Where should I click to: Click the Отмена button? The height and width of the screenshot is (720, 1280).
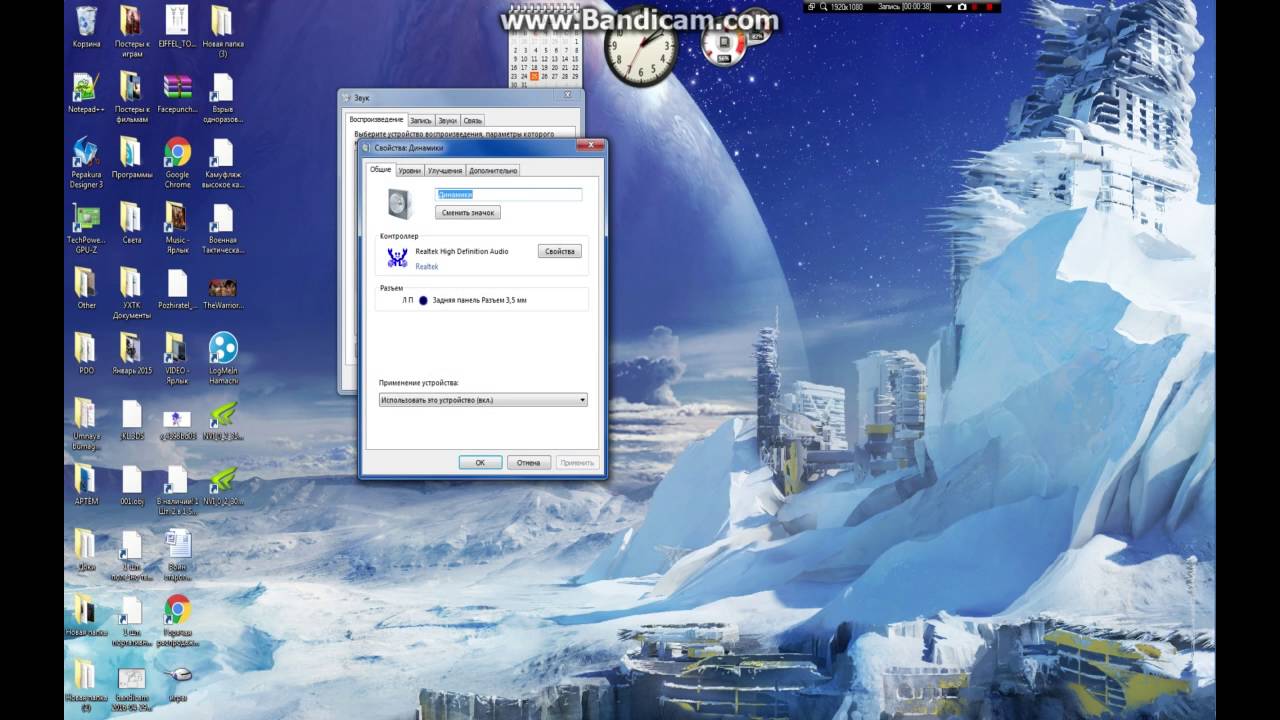(529, 463)
